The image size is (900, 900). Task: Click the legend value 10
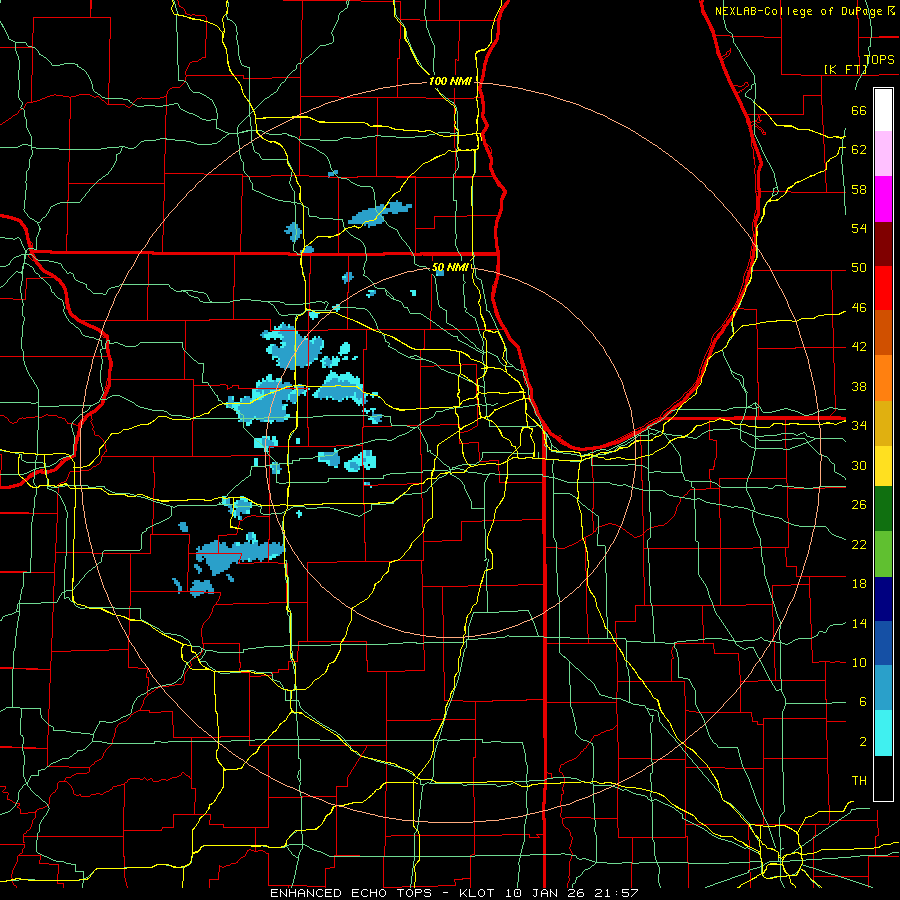[x=859, y=662]
